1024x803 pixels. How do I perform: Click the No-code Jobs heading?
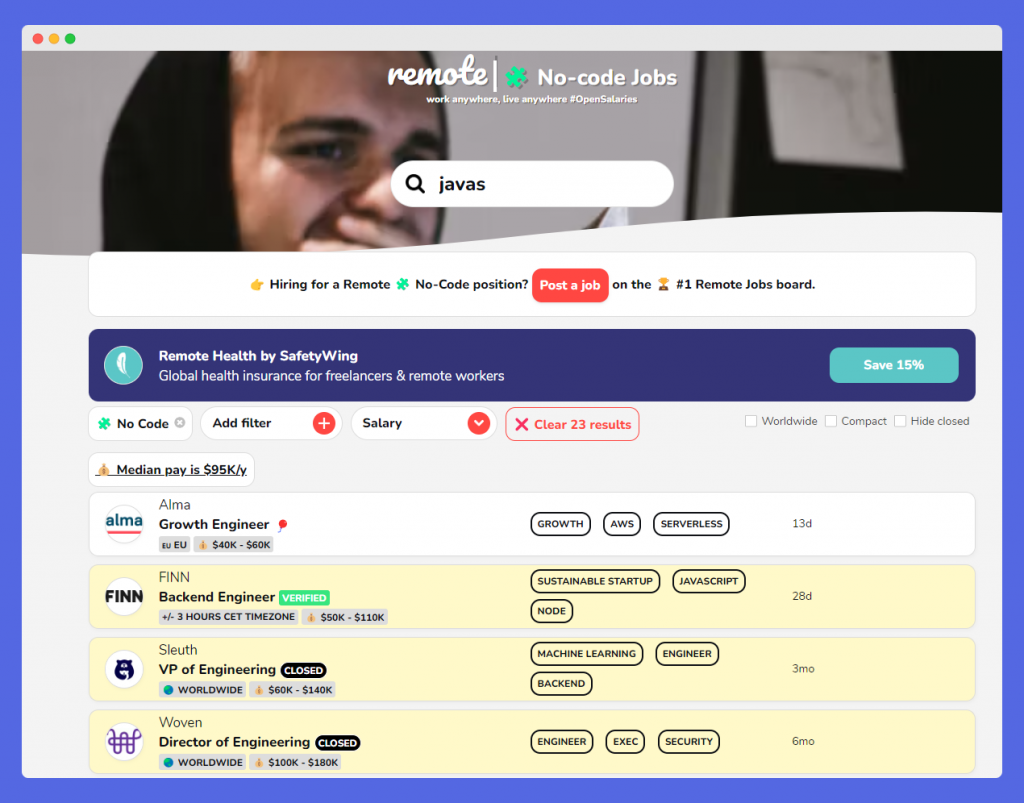pyautogui.click(x=607, y=78)
